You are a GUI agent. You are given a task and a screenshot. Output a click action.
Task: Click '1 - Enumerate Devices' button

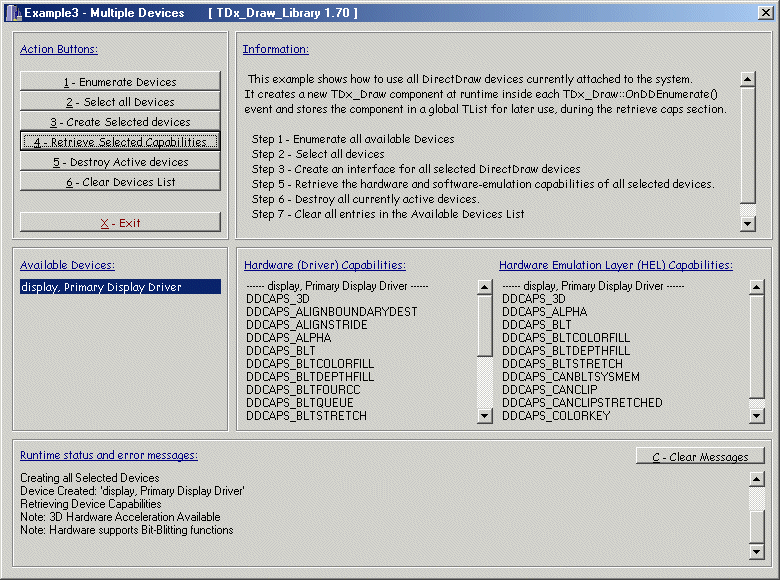(x=120, y=82)
